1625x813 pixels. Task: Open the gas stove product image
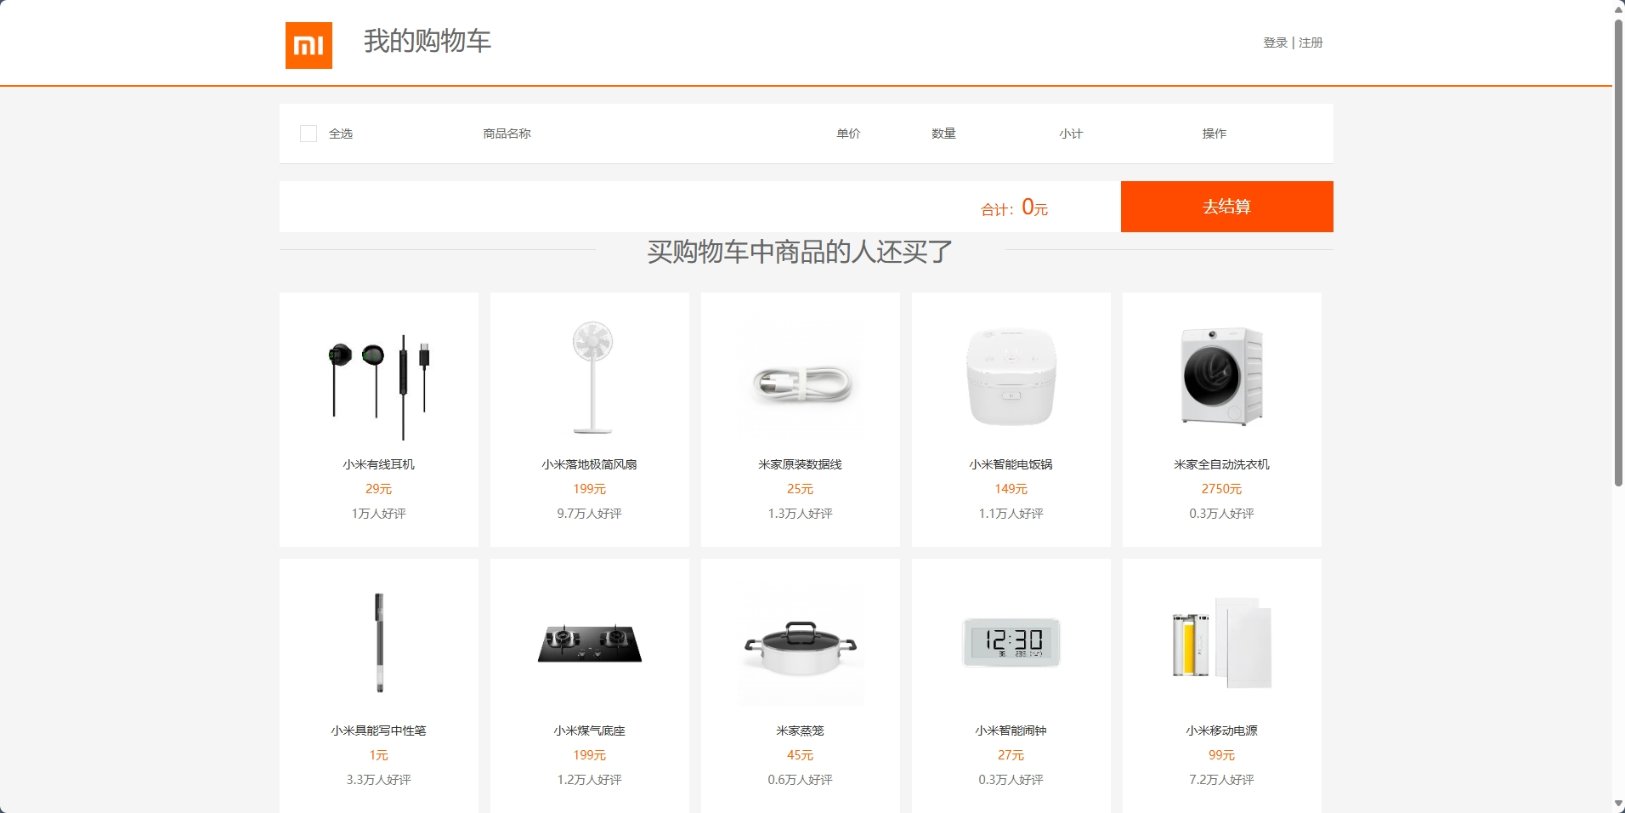click(x=590, y=644)
